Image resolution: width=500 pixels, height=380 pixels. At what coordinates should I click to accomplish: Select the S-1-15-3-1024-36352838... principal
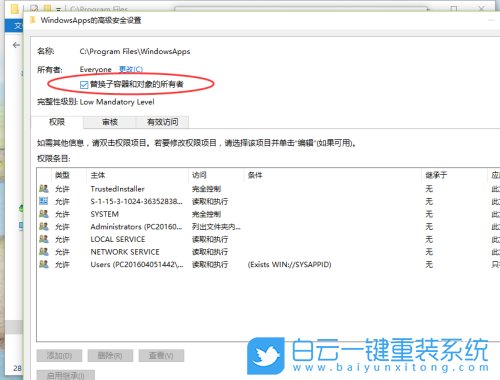(136, 201)
